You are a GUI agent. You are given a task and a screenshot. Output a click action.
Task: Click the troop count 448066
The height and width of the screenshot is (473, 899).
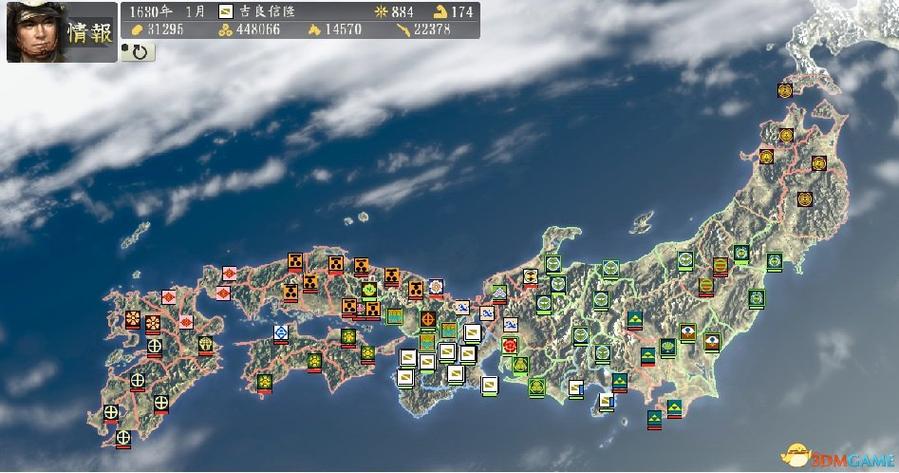tap(258, 30)
